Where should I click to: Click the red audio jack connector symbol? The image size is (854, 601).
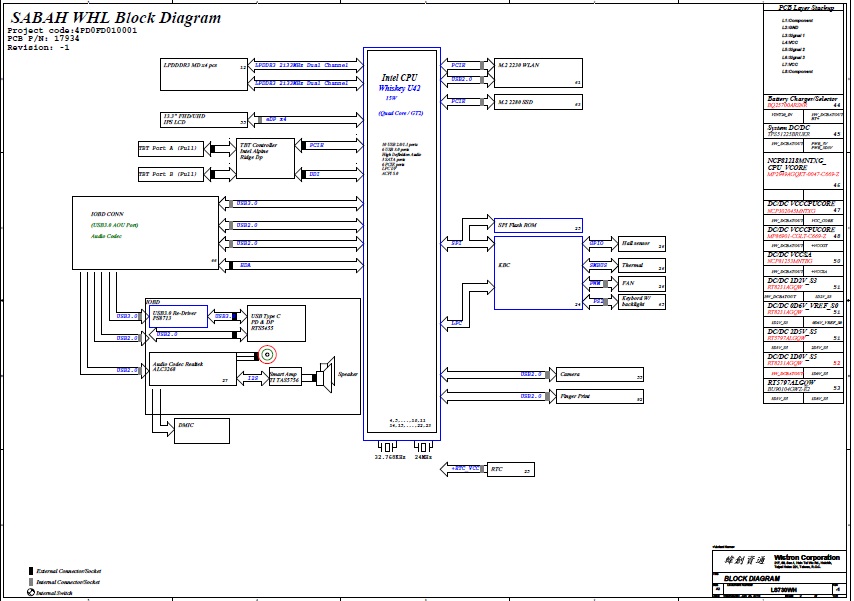click(267, 354)
